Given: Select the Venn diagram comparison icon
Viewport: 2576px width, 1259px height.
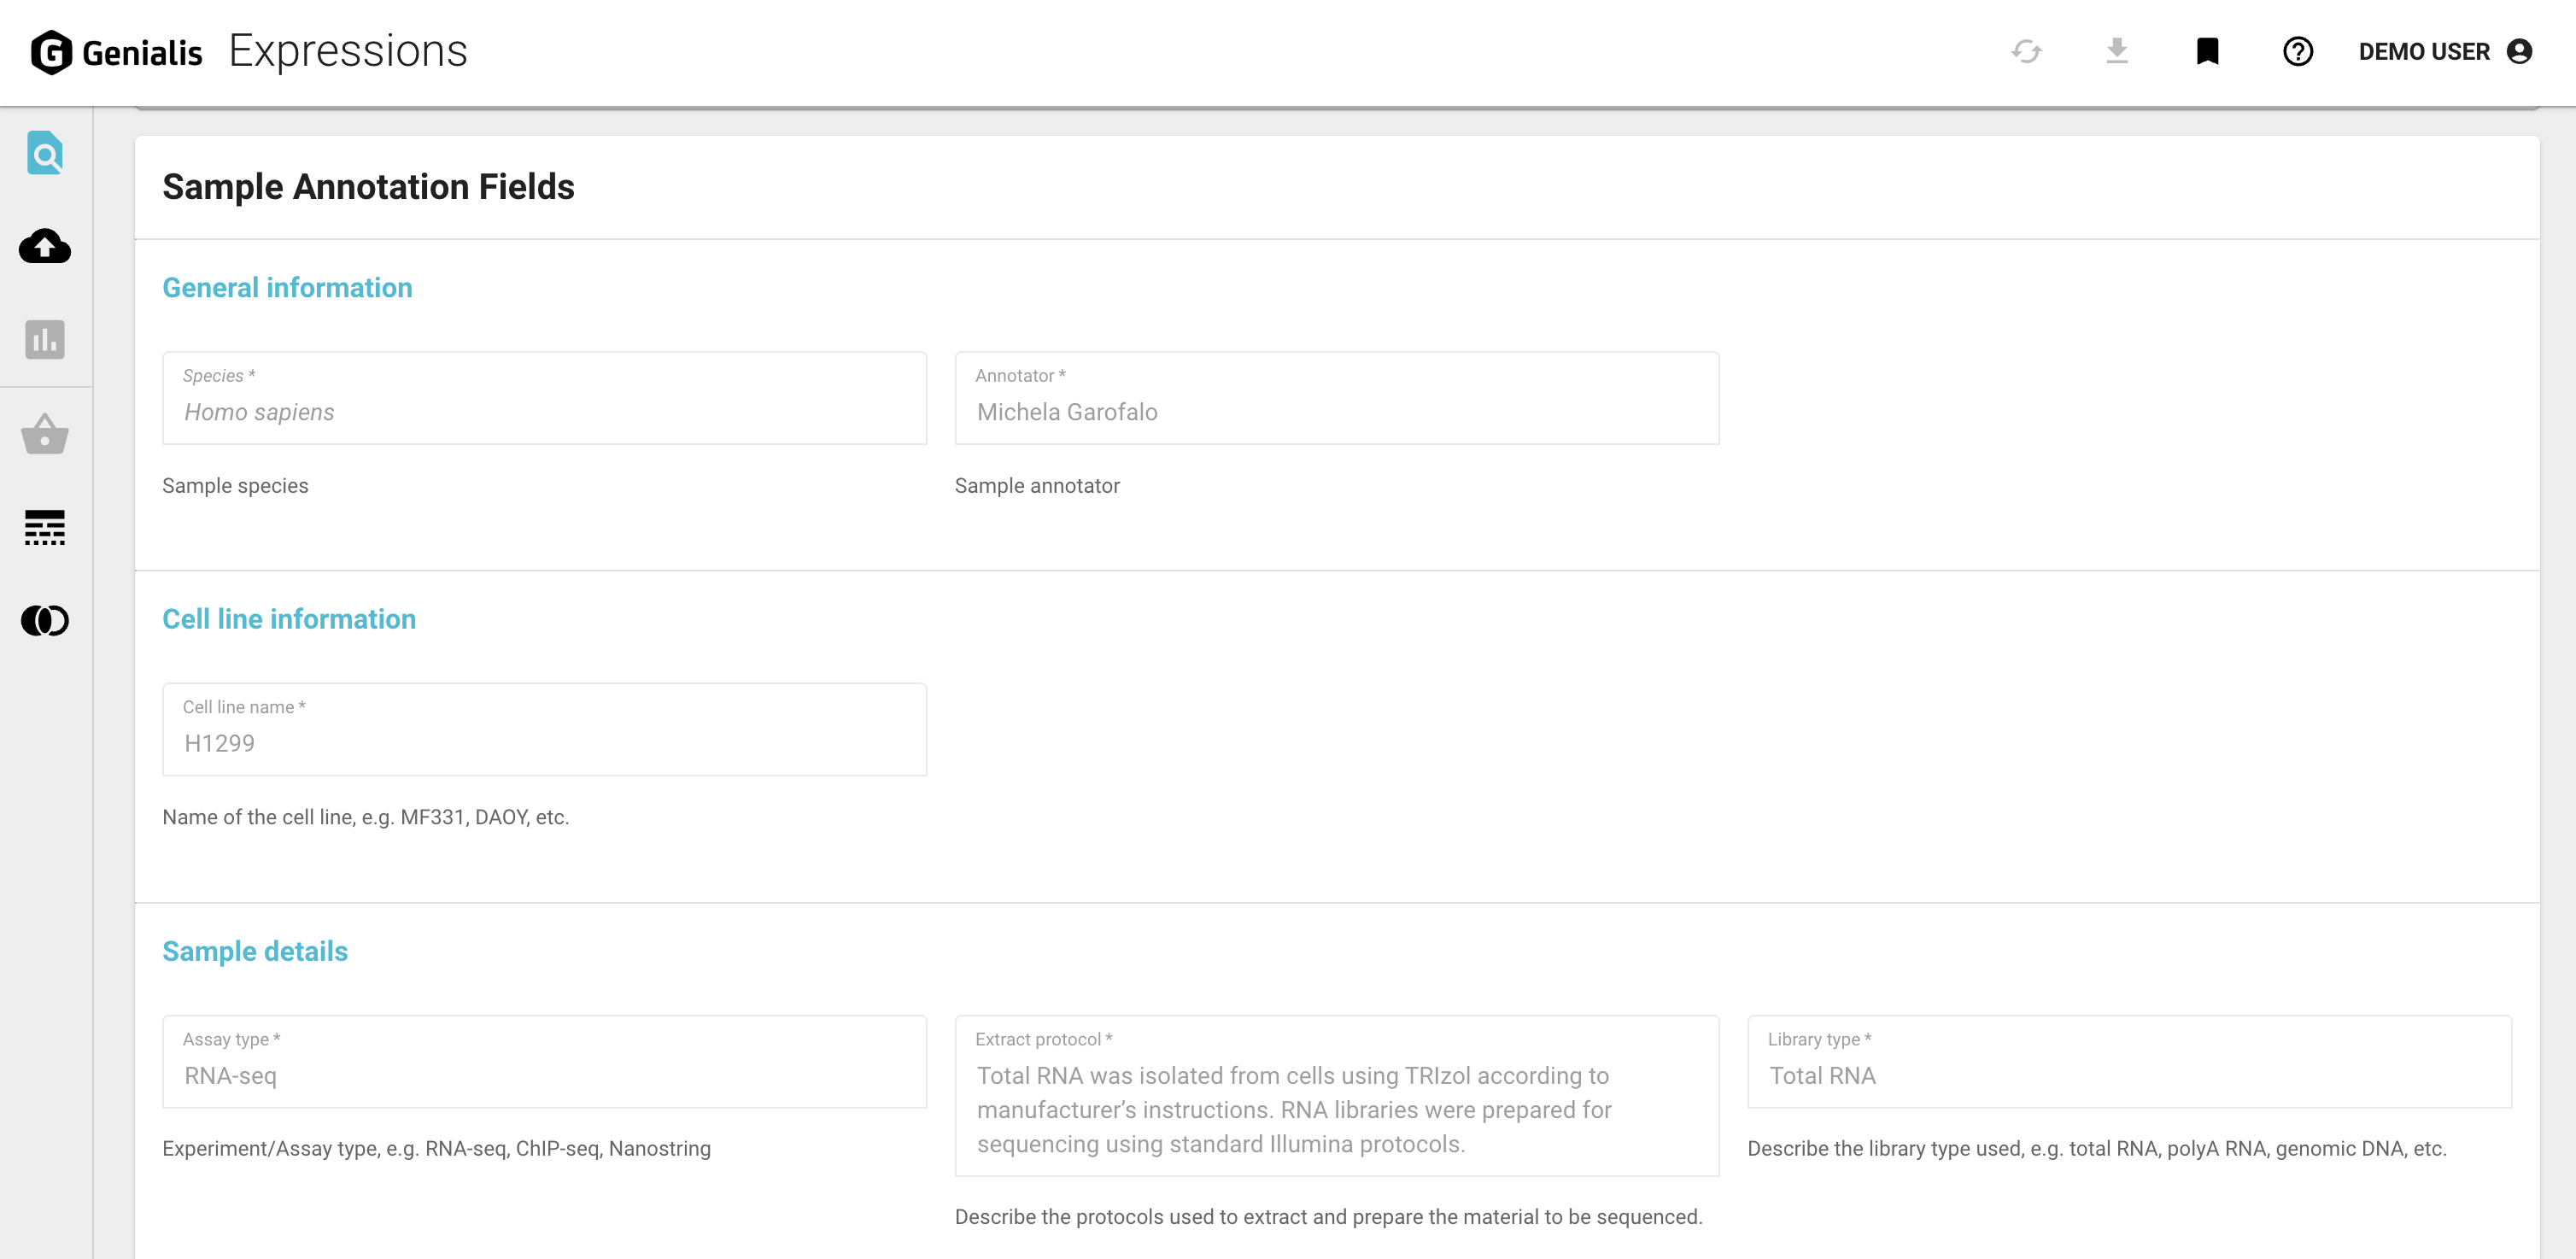Looking at the screenshot, I should tap(44, 620).
